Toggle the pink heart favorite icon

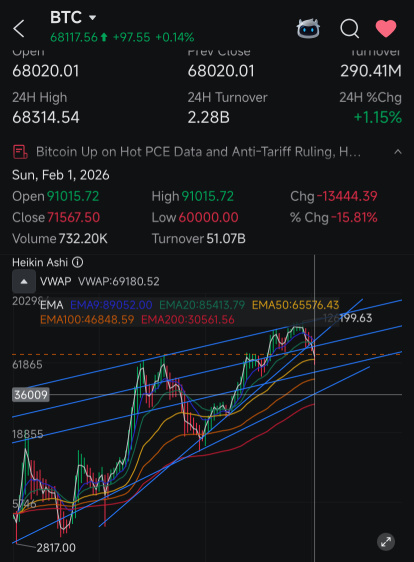tap(386, 28)
